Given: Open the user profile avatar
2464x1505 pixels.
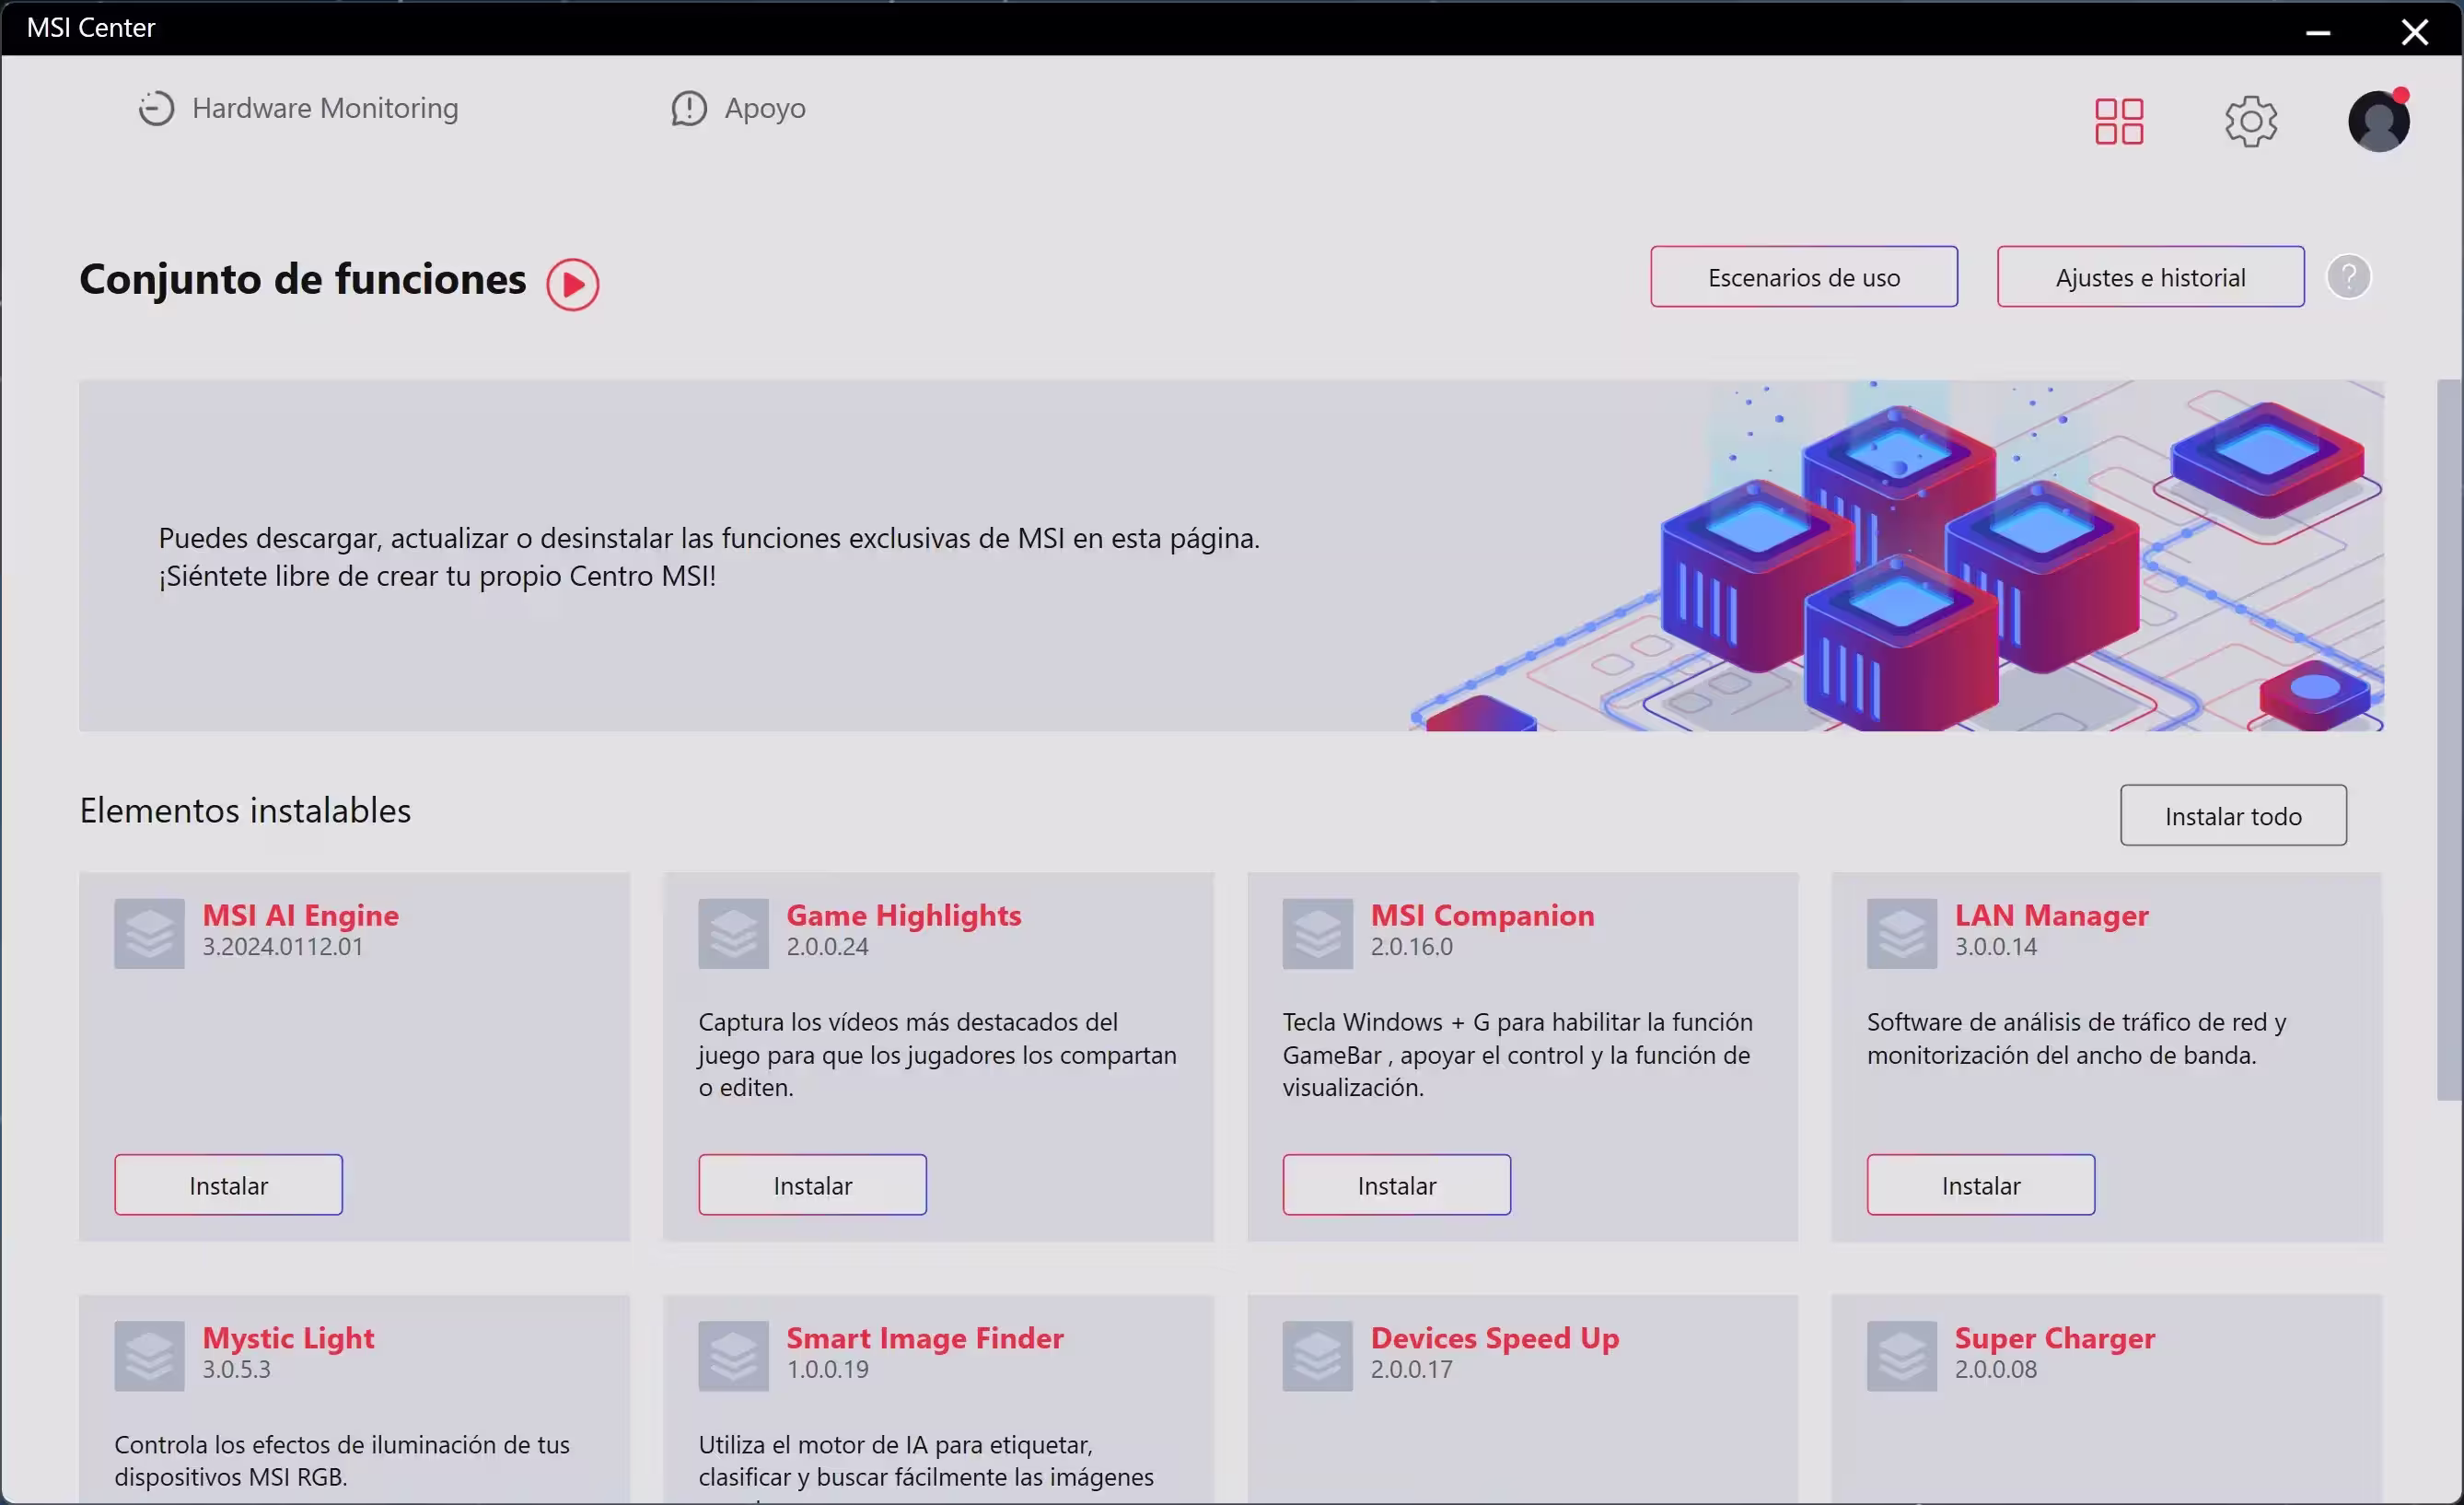Looking at the screenshot, I should coord(2379,121).
